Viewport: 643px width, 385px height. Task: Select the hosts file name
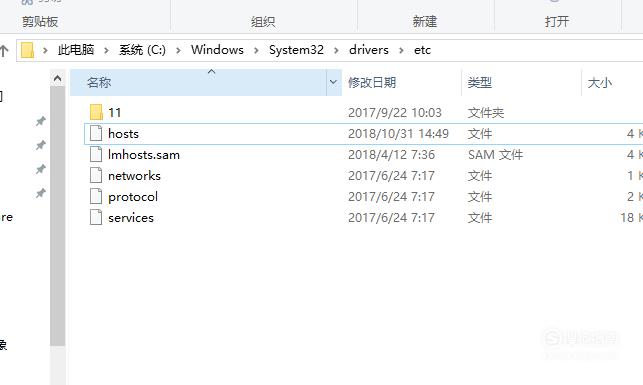point(123,134)
